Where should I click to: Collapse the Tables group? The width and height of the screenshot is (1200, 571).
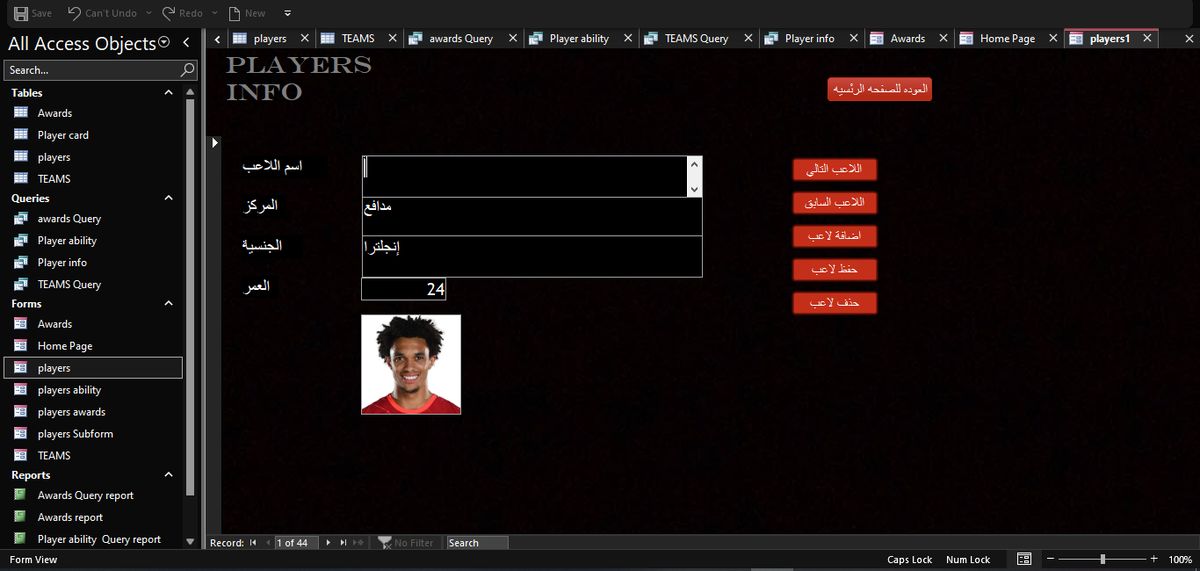[x=168, y=93]
